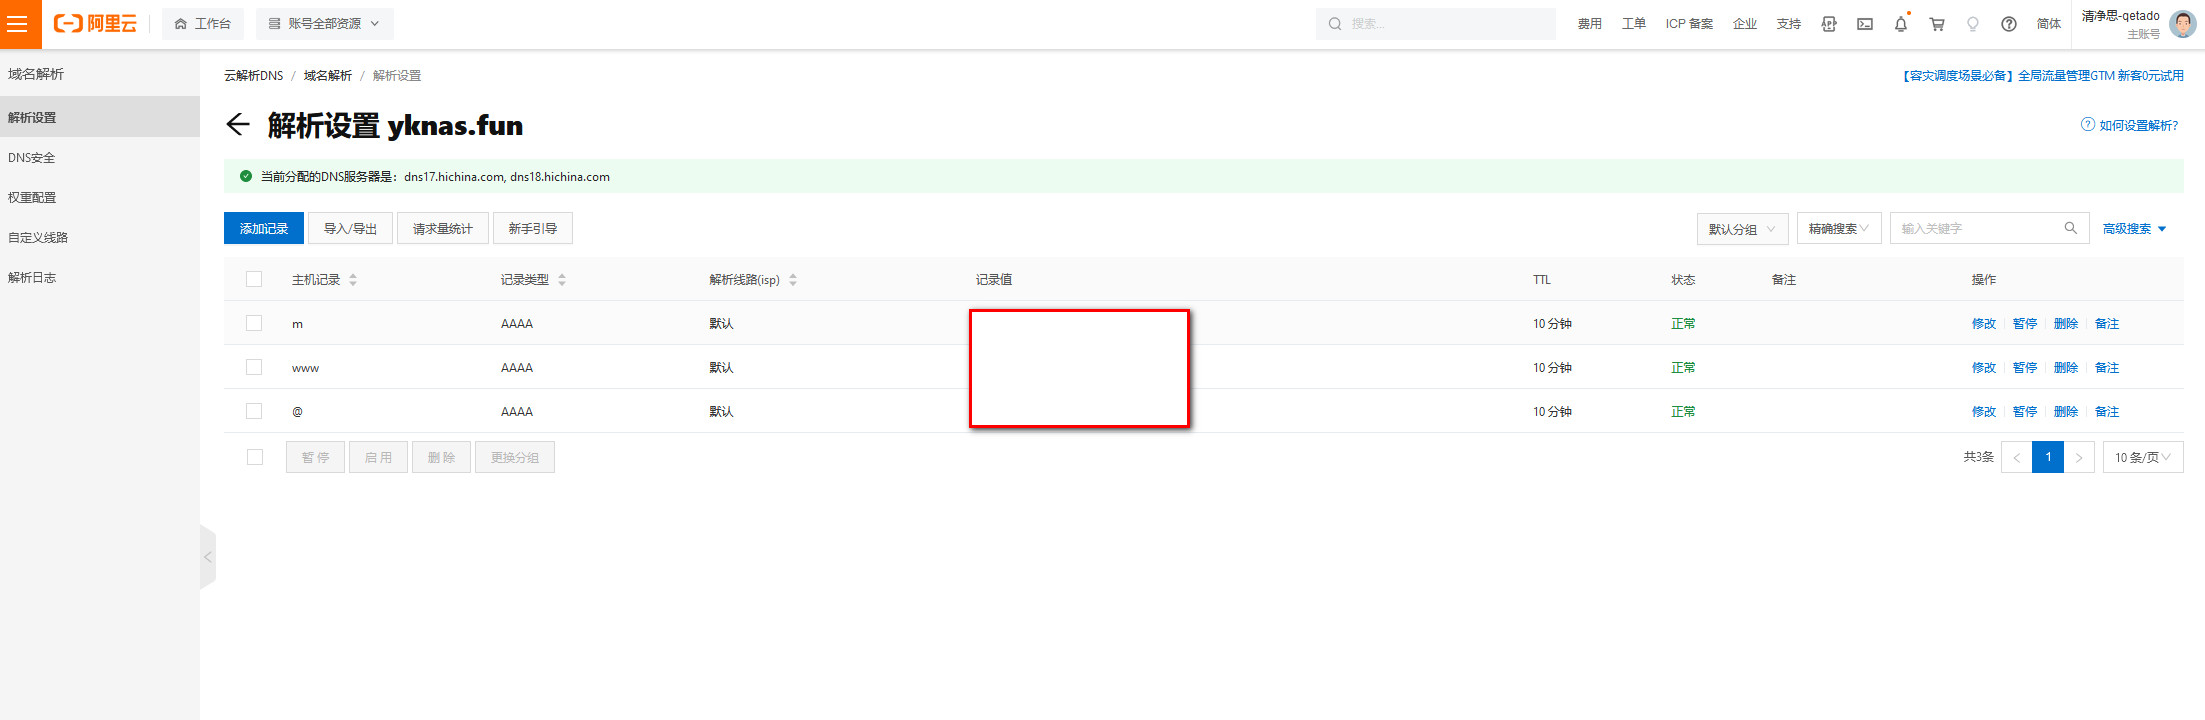
Task: Tick the checkbox for the www record
Action: click(254, 367)
